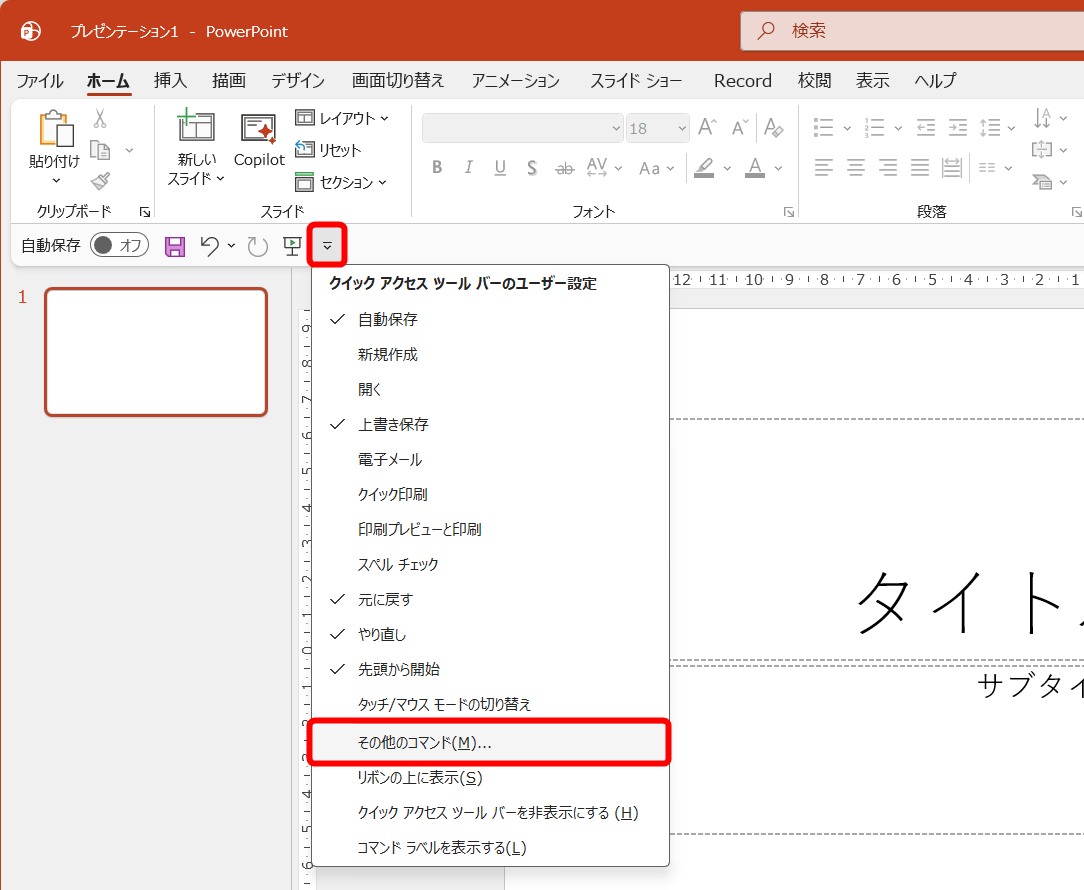Start slideshow from beginning via Quick Access icon

click(291, 245)
